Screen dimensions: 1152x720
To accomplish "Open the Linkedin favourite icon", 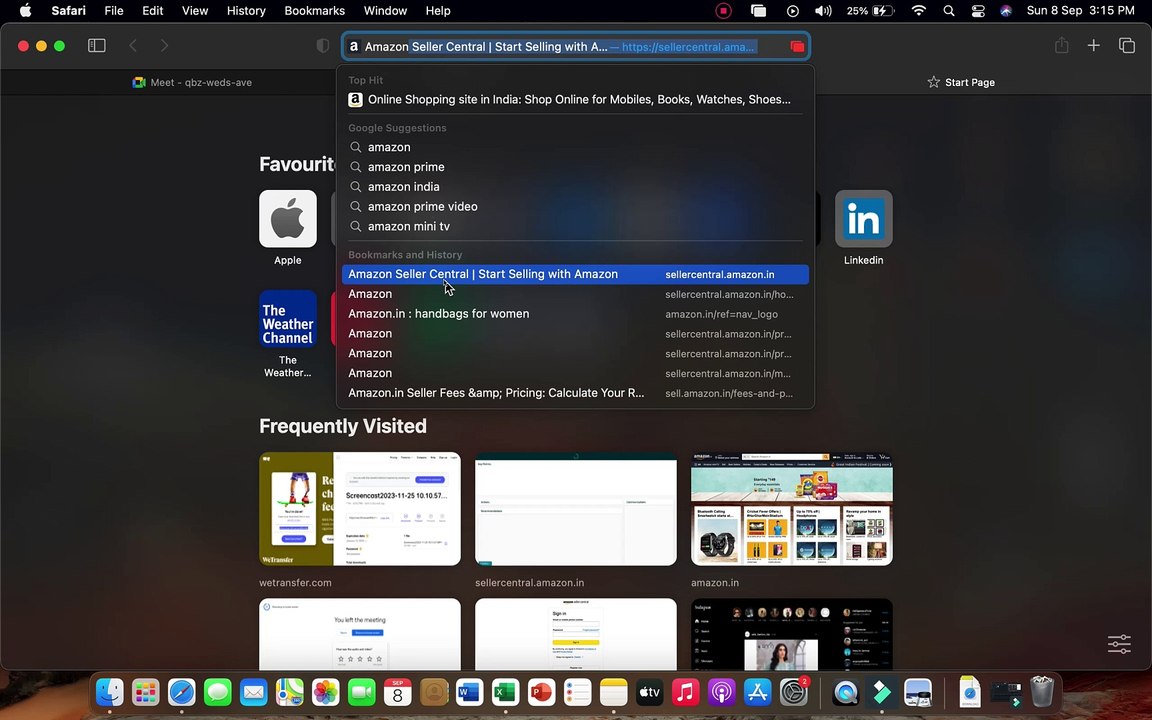I will point(863,219).
